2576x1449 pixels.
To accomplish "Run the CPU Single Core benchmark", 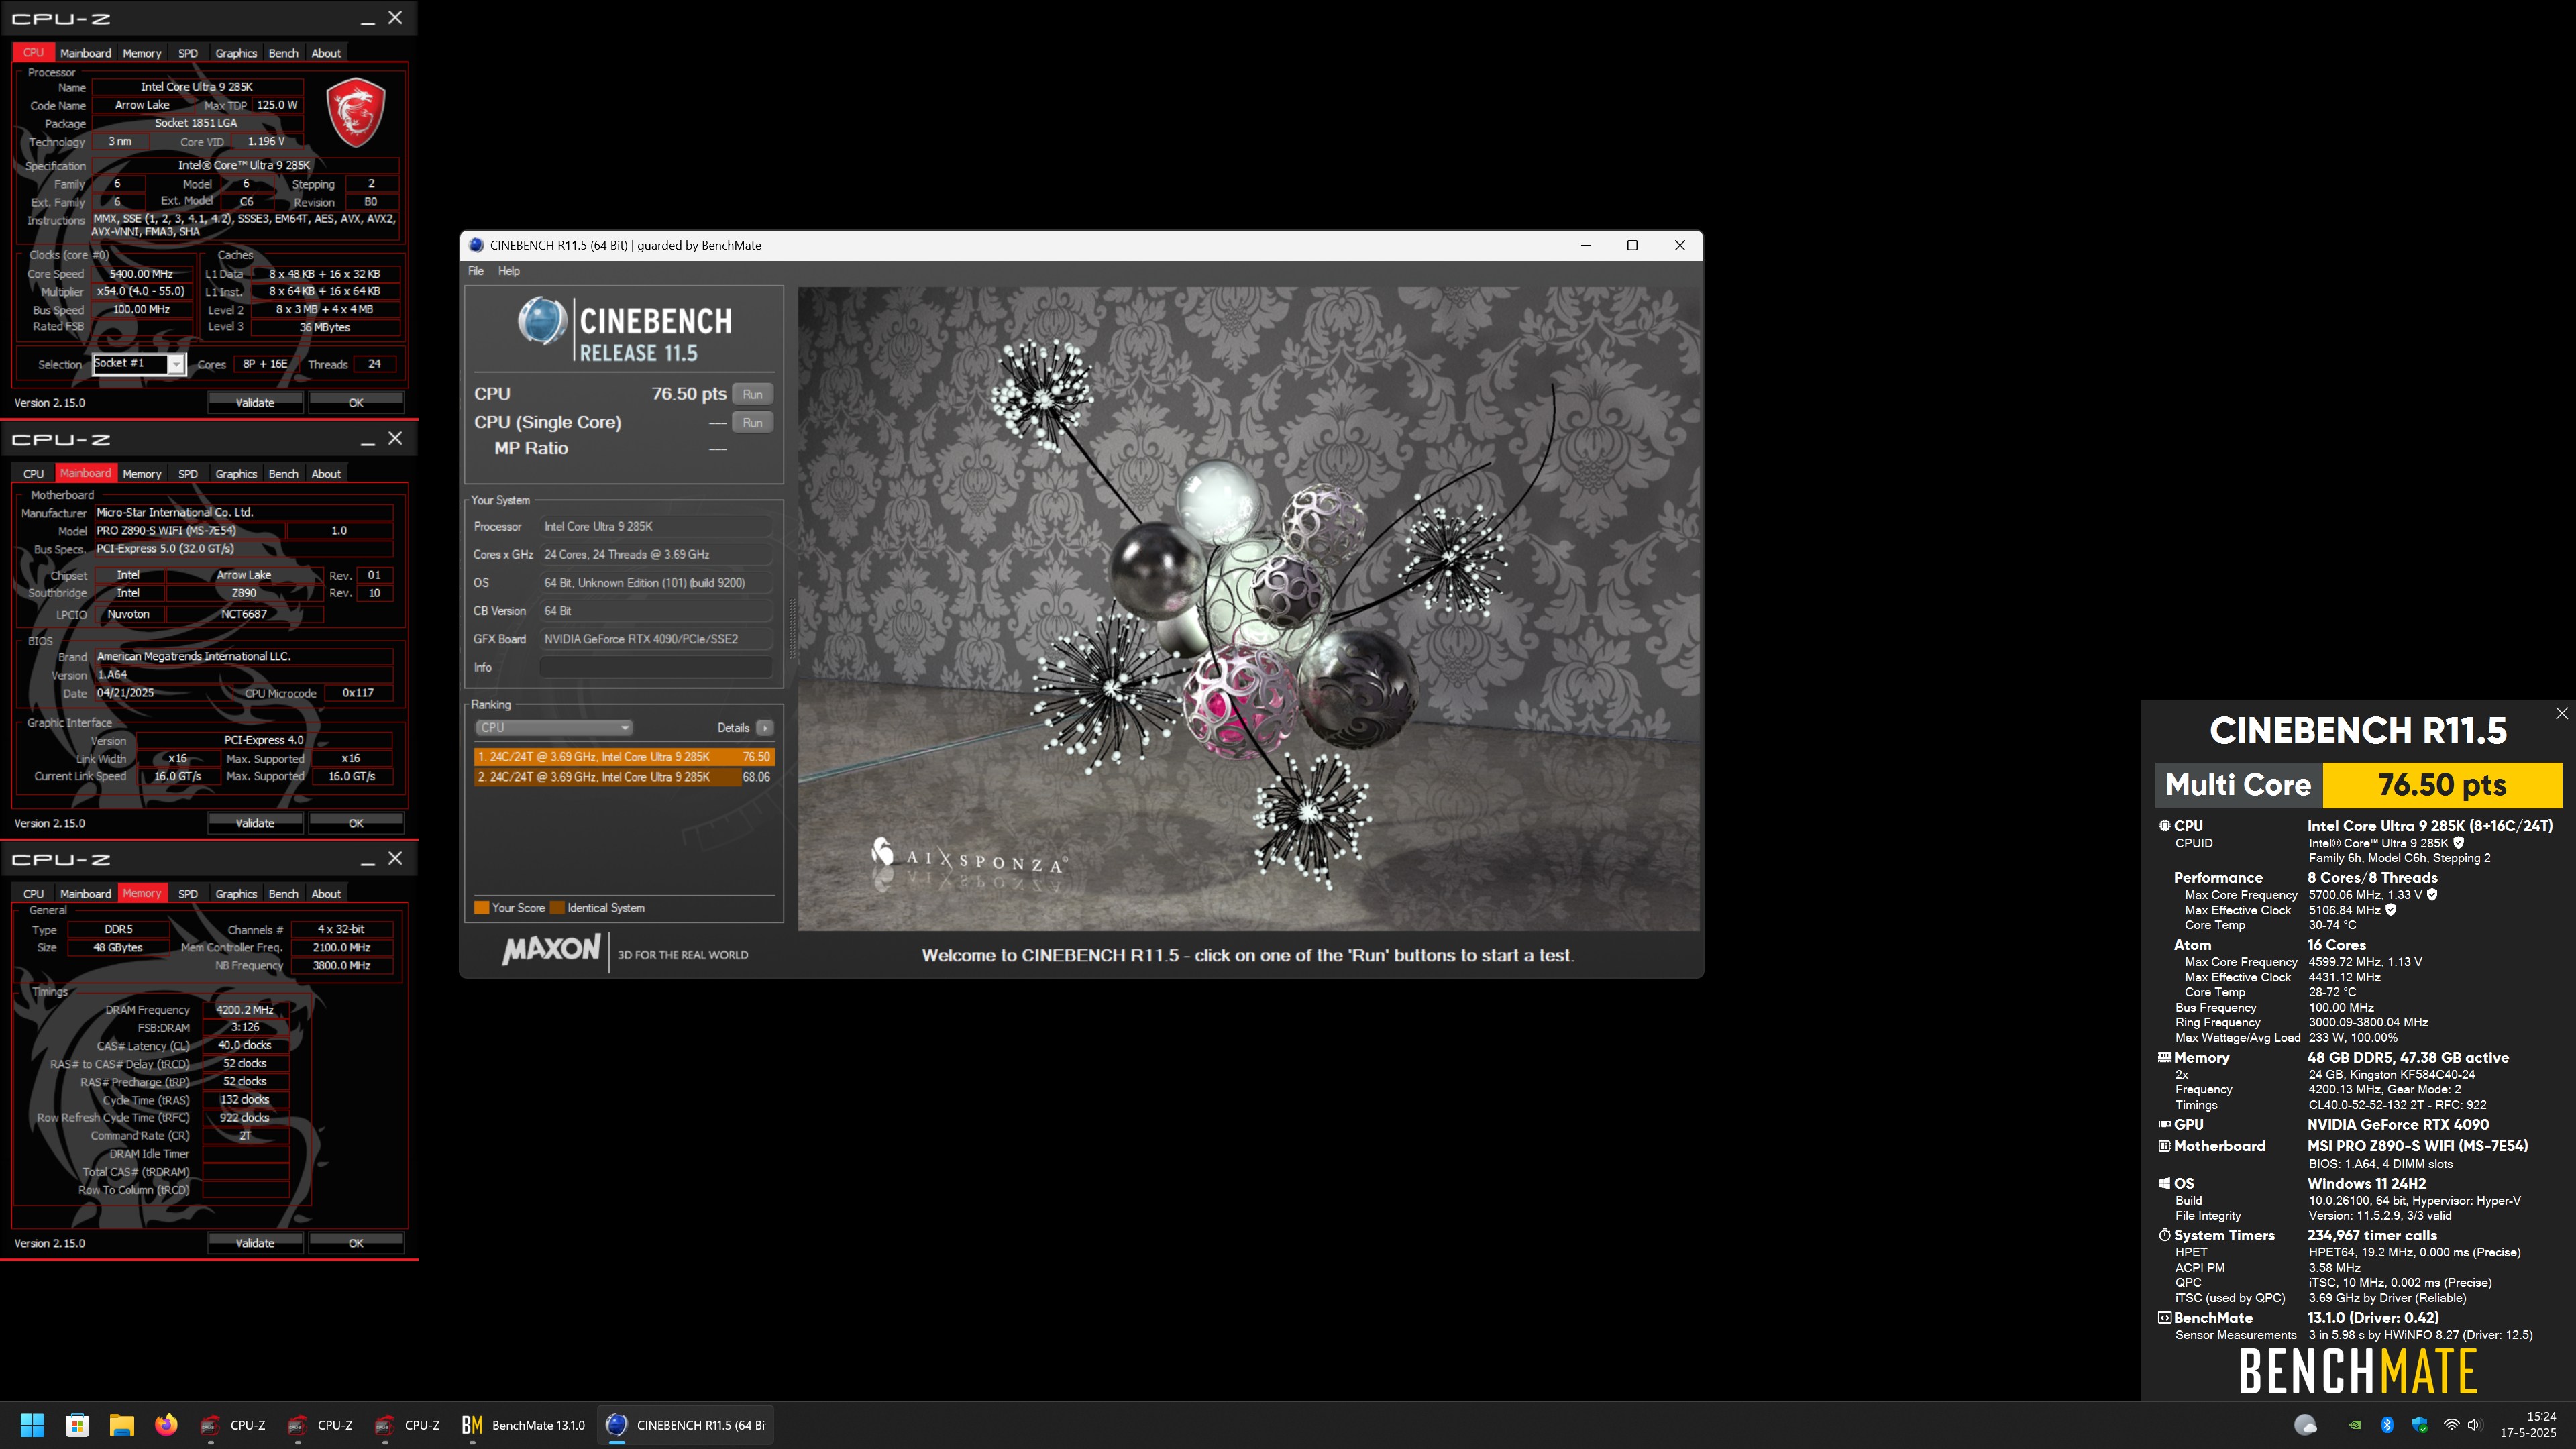I will (x=753, y=423).
